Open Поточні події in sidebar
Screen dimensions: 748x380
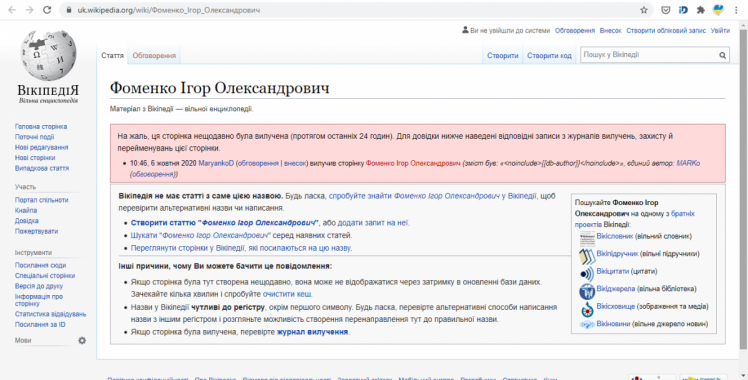(34, 137)
